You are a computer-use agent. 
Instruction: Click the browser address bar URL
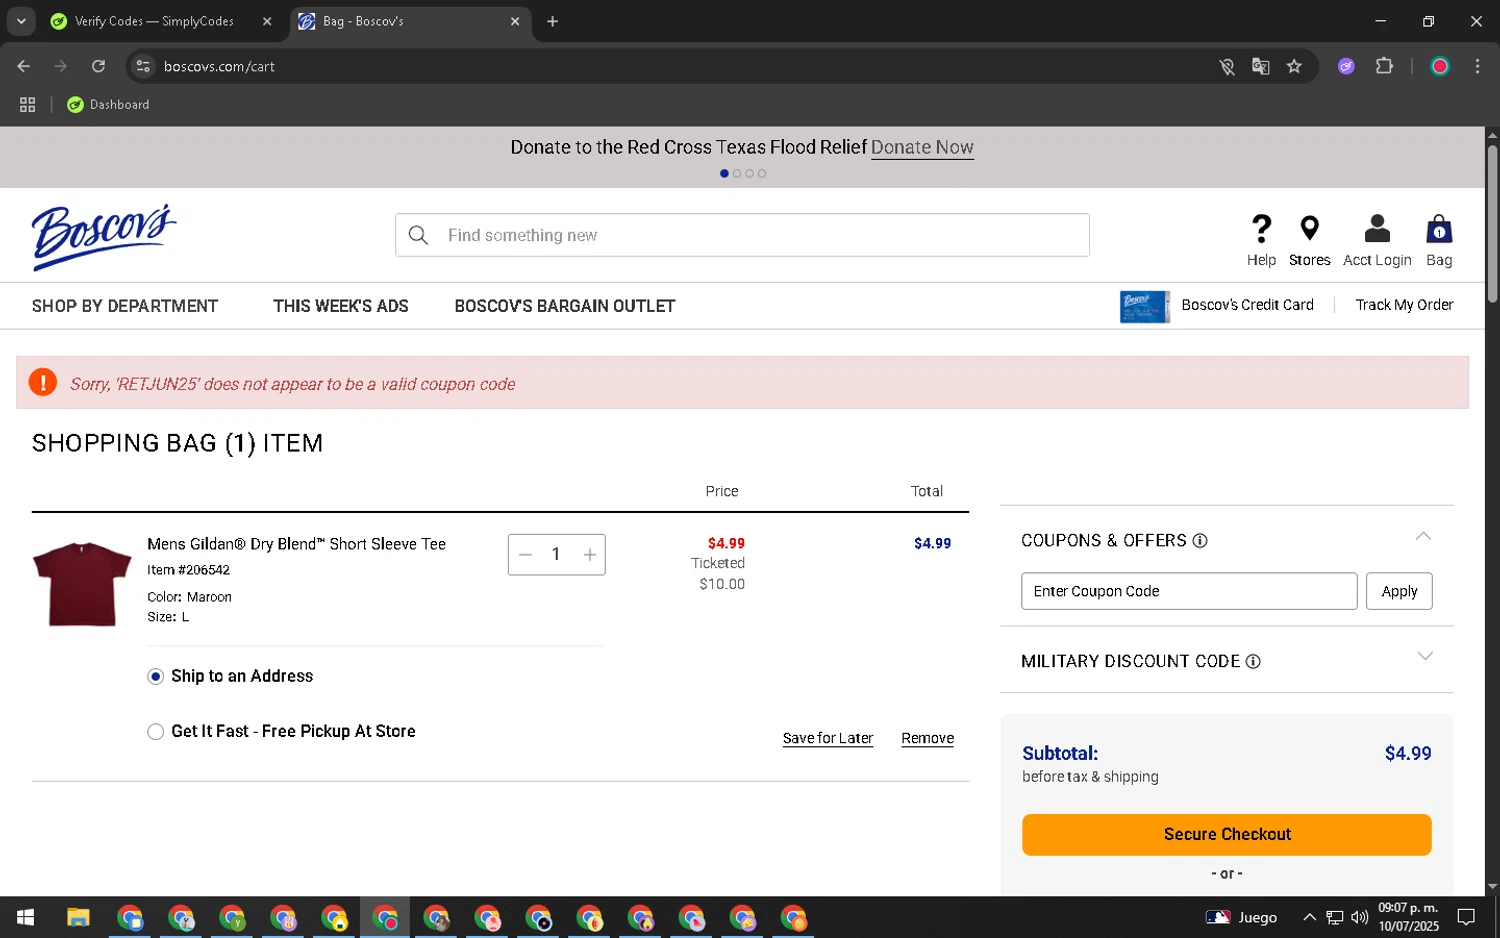click(x=219, y=66)
